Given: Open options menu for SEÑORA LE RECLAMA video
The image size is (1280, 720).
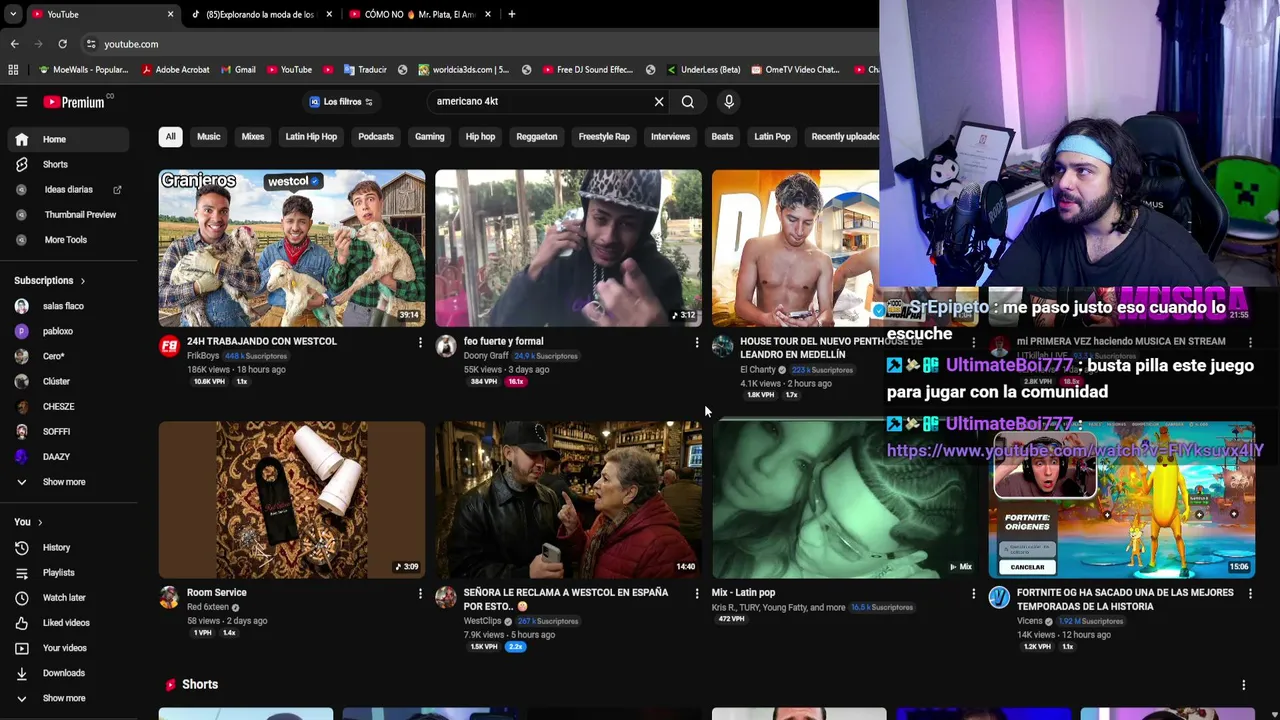Looking at the screenshot, I should point(697,593).
